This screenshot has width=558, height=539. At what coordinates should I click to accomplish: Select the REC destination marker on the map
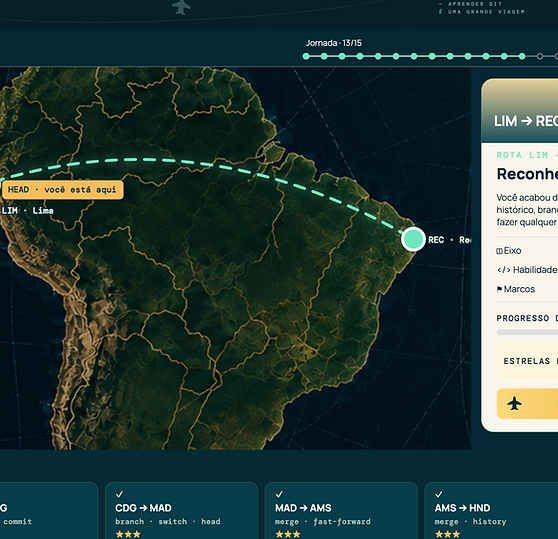413,239
